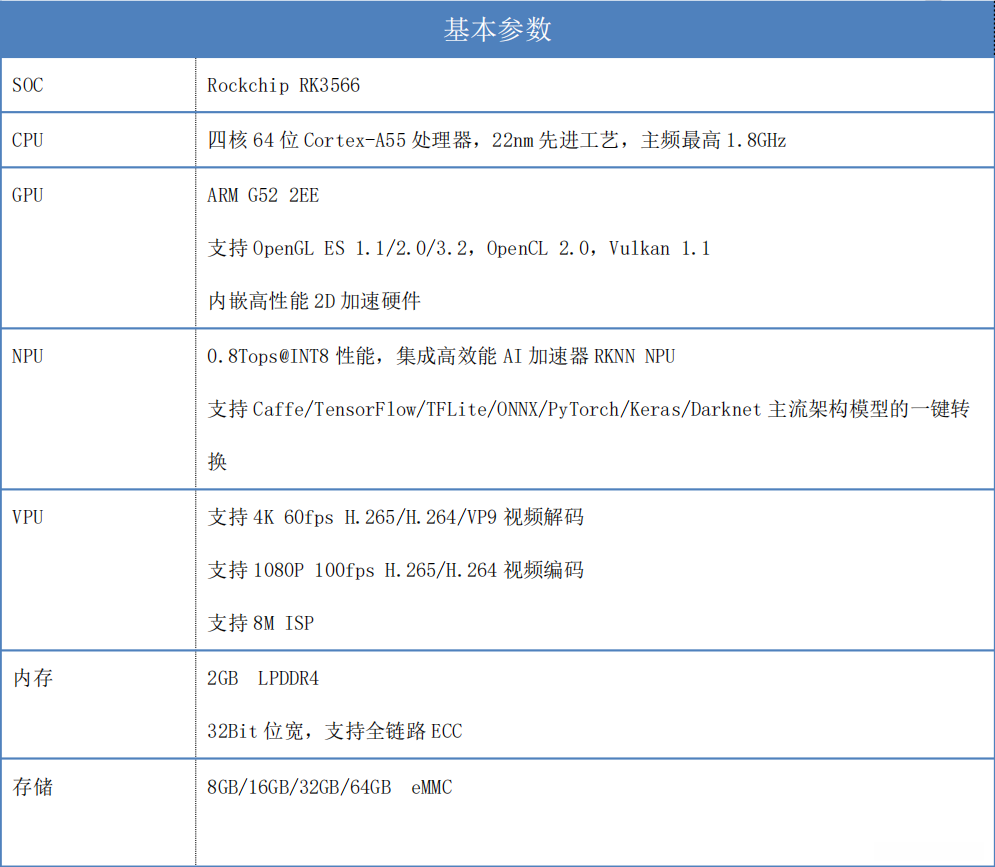Screen dimensions: 995x867
Task: Click the 8GB/16GB/32GB/64GB eMMC value
Action: tap(330, 787)
